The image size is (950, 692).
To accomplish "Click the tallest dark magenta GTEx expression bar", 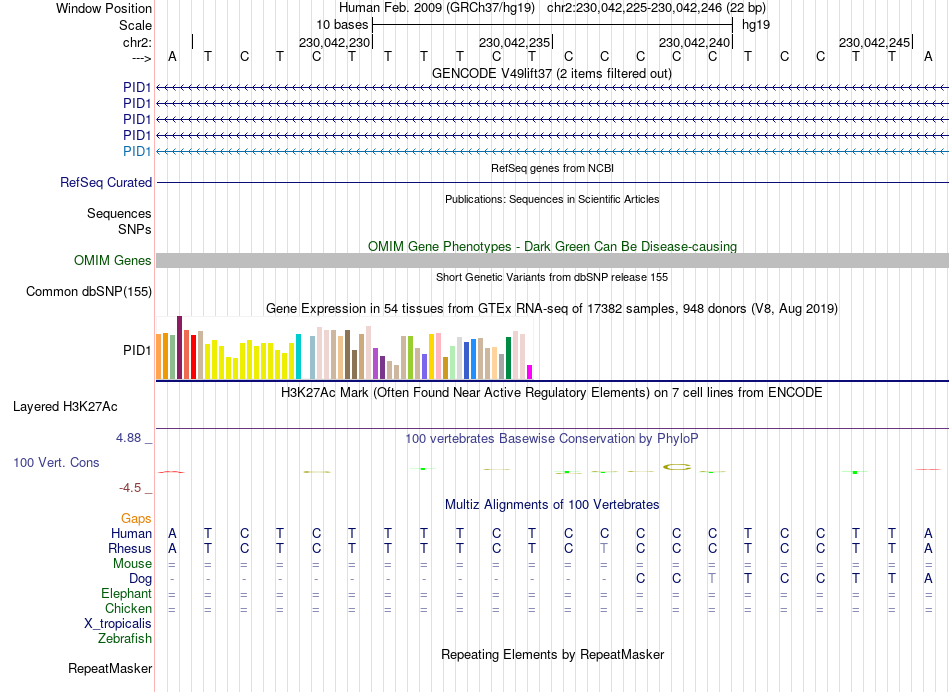I will (179, 347).
